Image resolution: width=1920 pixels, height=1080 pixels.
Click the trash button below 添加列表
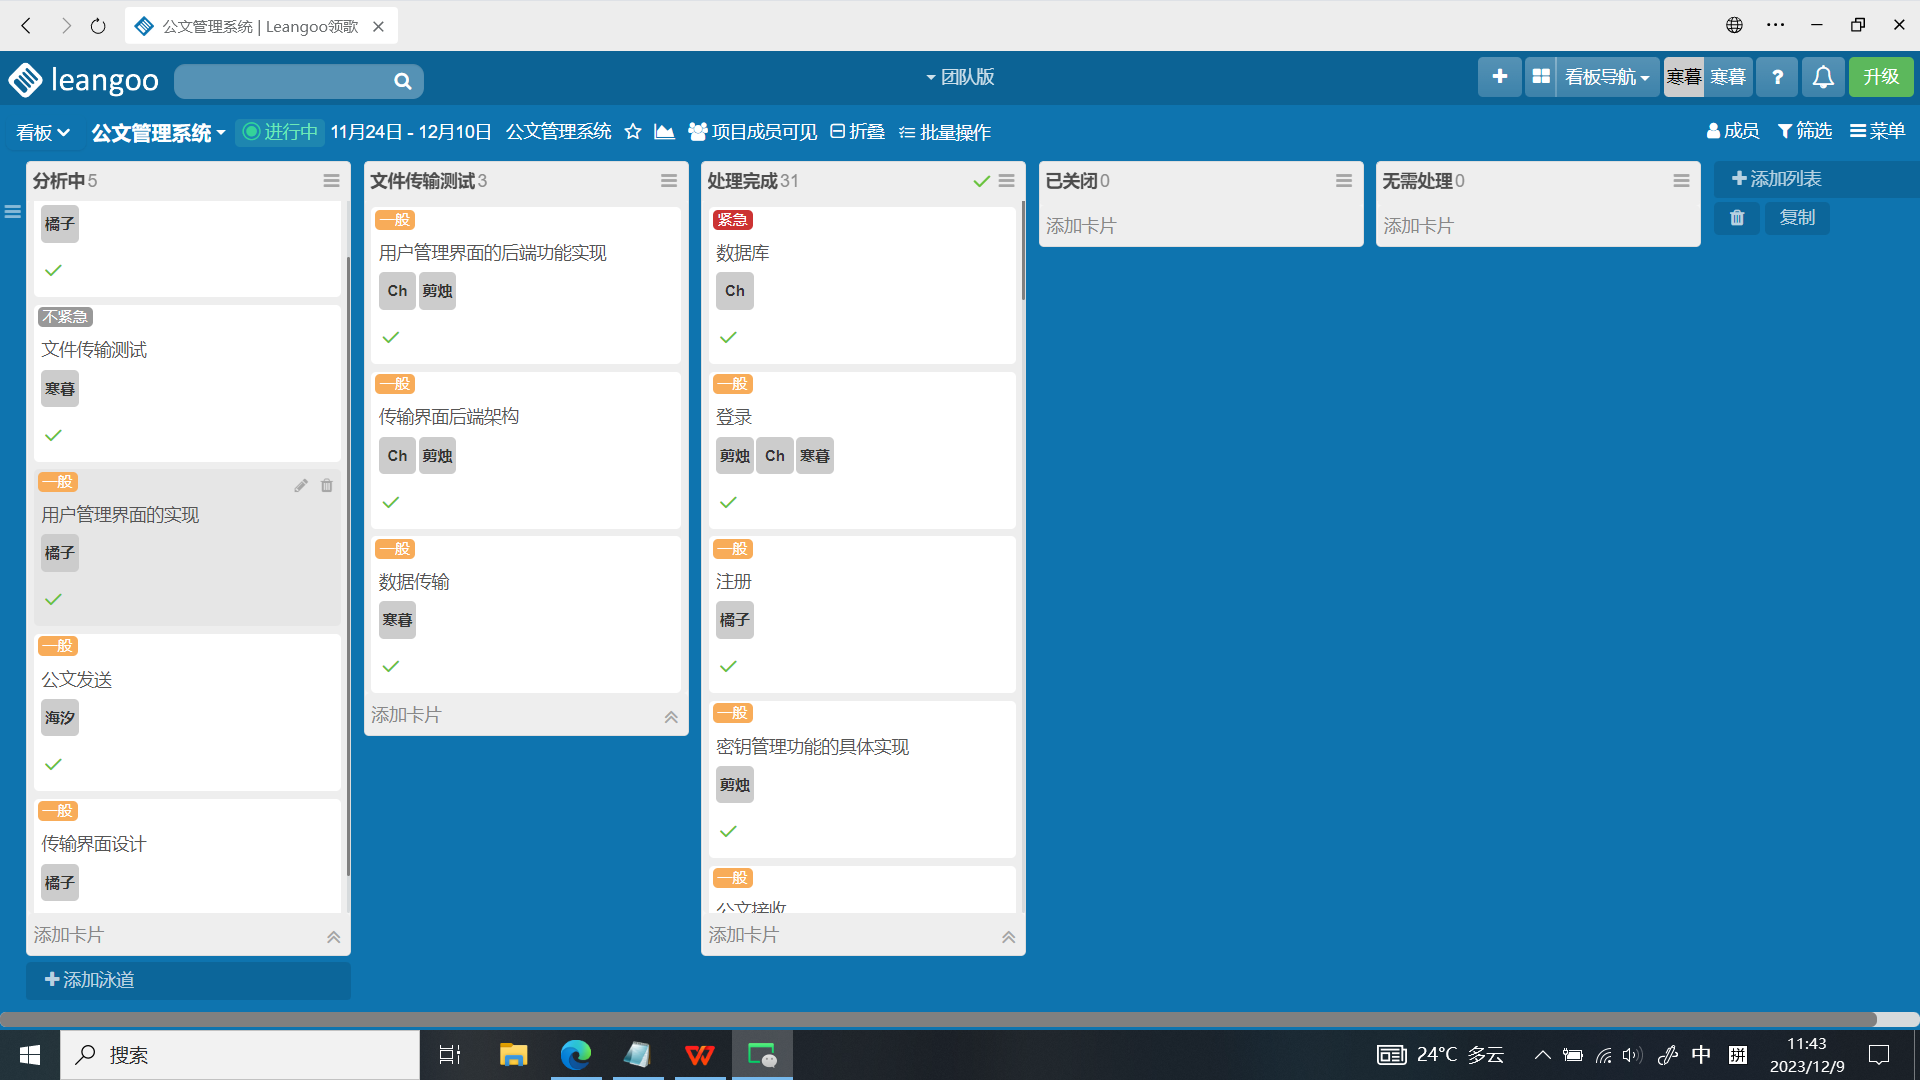tap(1737, 218)
